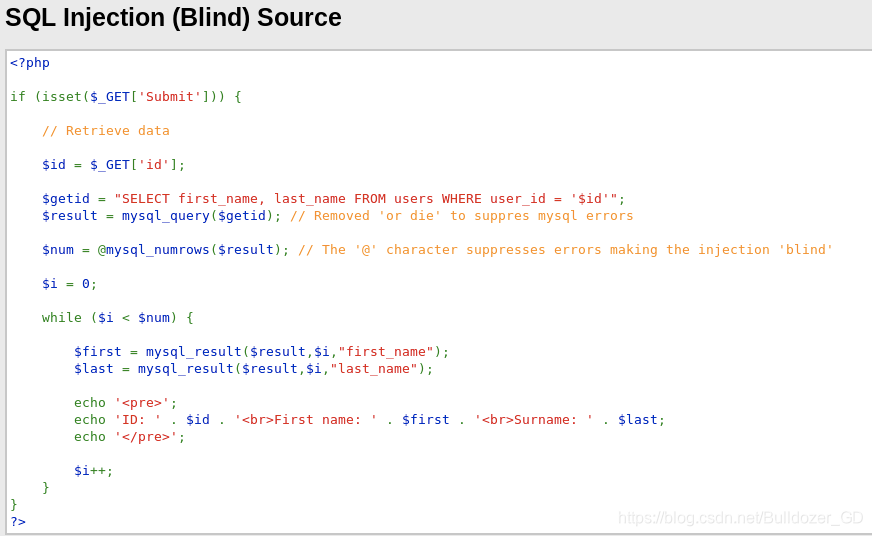Click the line 'while ($i < $num) {'
This screenshot has width=872, height=536.
[x=117, y=318]
